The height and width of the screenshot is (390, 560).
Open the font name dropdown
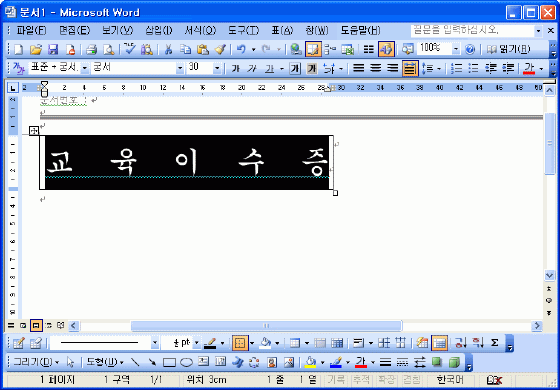(180, 68)
